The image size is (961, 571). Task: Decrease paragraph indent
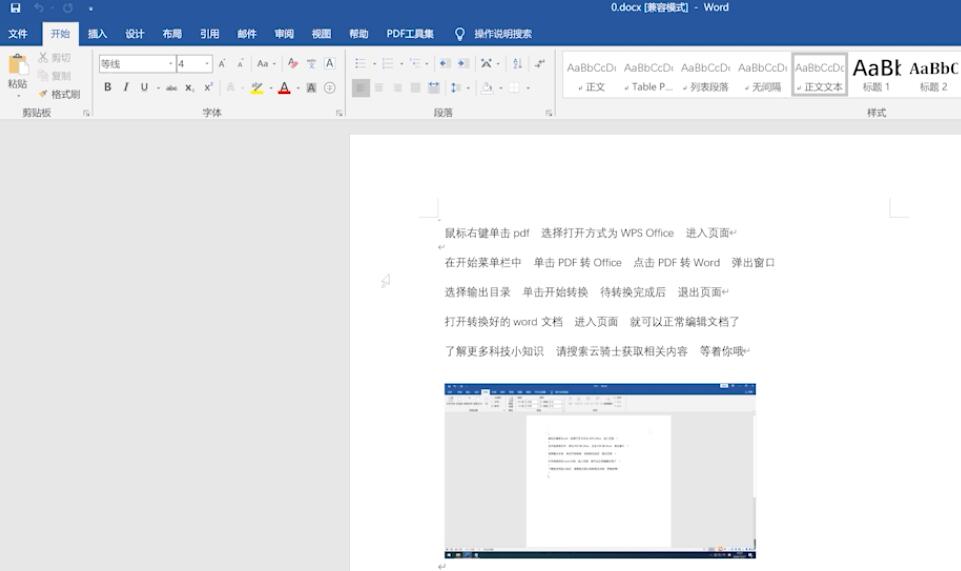[445, 64]
